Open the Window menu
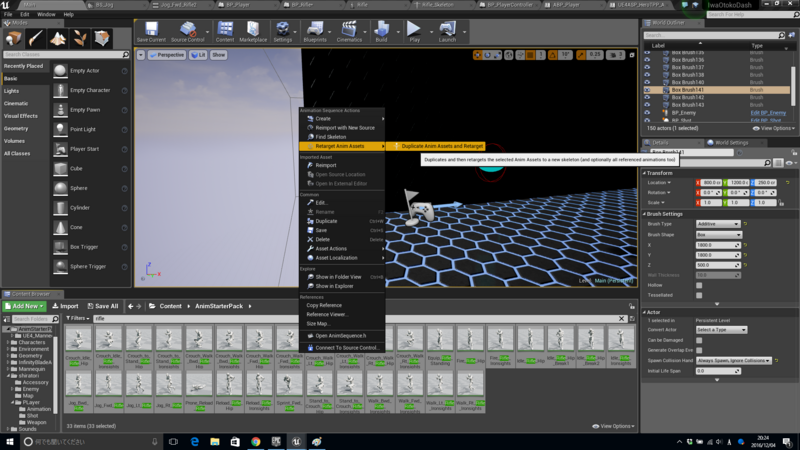Screen dimensions: 800x450 click(46, 14)
